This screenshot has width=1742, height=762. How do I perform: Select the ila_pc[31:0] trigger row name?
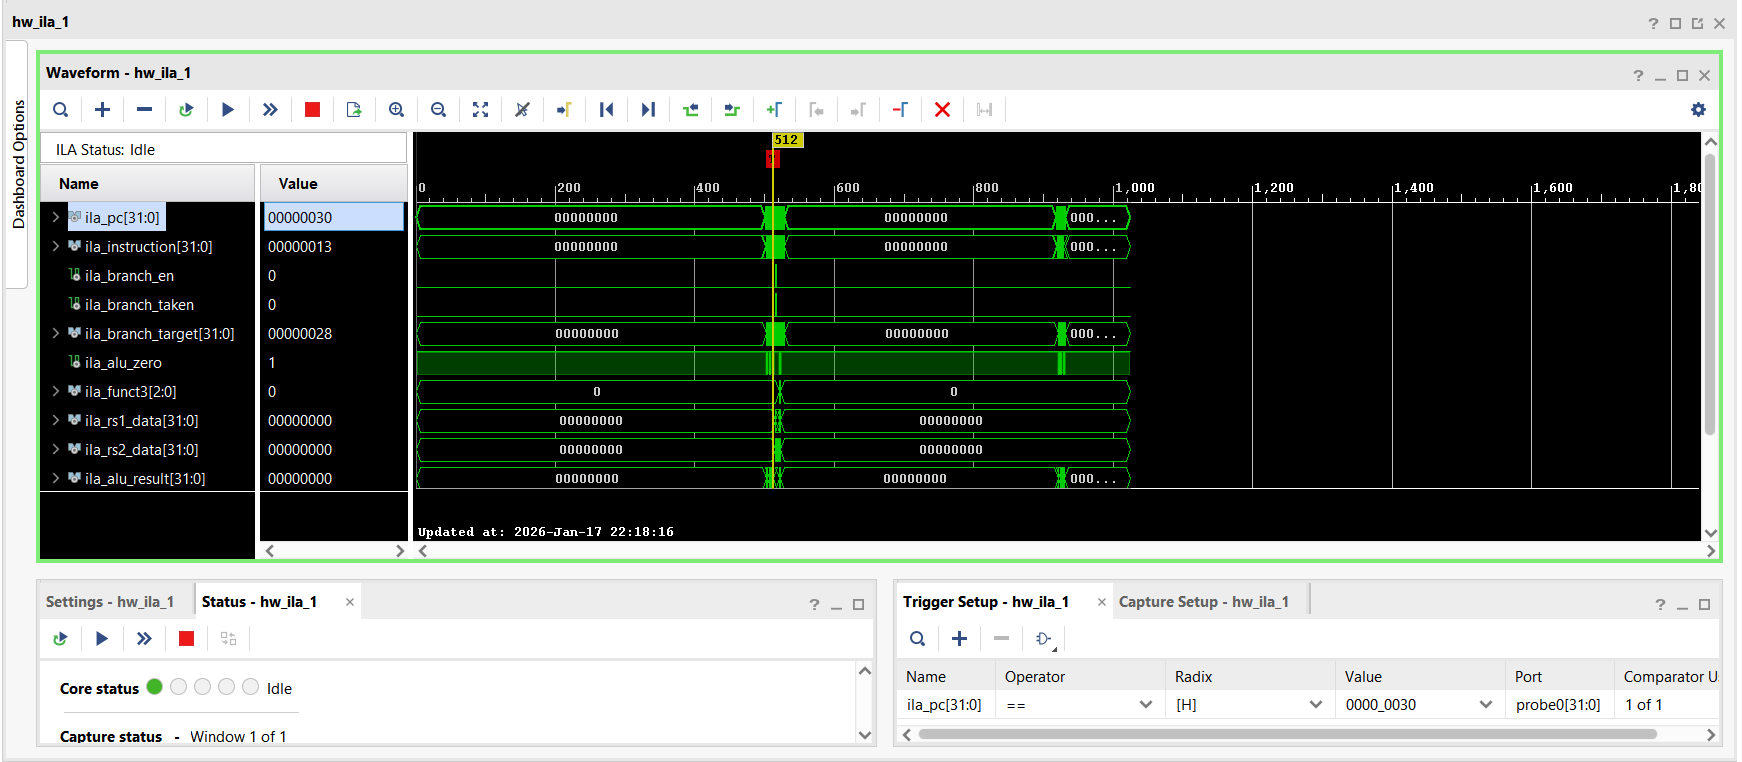click(944, 705)
